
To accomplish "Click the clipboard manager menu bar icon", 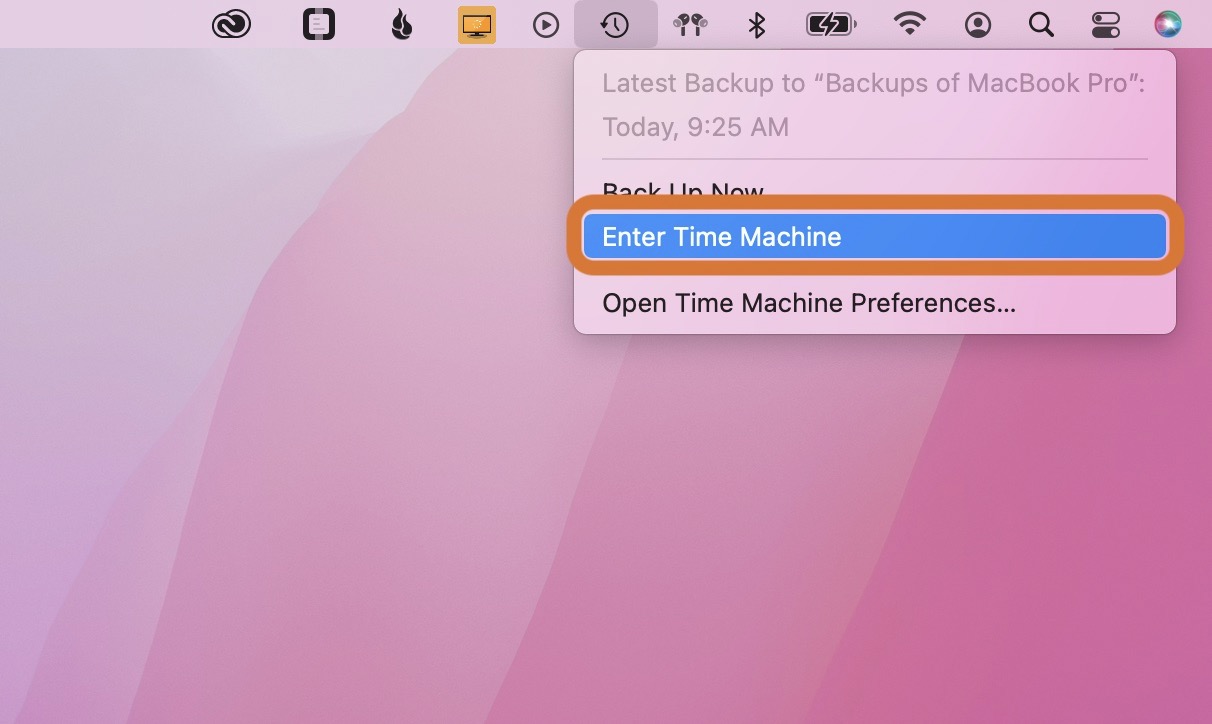I will click(318, 24).
